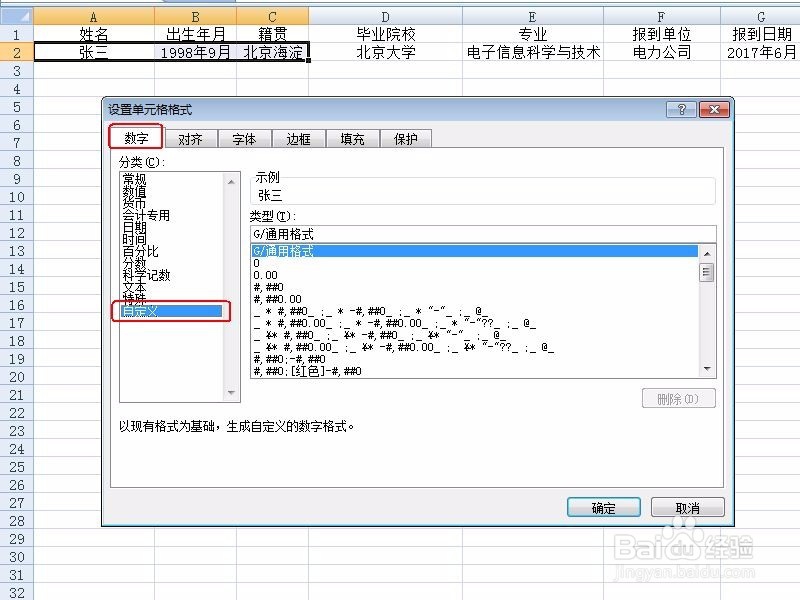The height and width of the screenshot is (600, 800).
Task: Close the 设置单元格格式 dialog with the X button
Action: pos(714,109)
